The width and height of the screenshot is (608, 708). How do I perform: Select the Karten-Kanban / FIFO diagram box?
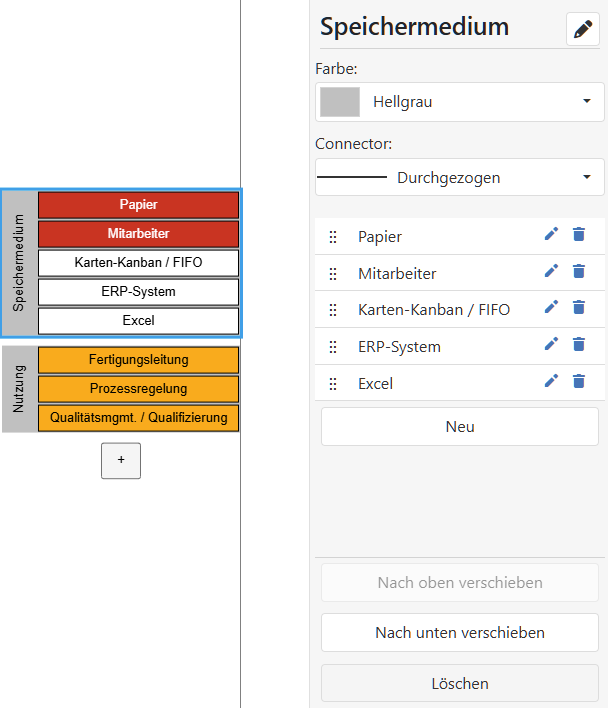coord(139,263)
